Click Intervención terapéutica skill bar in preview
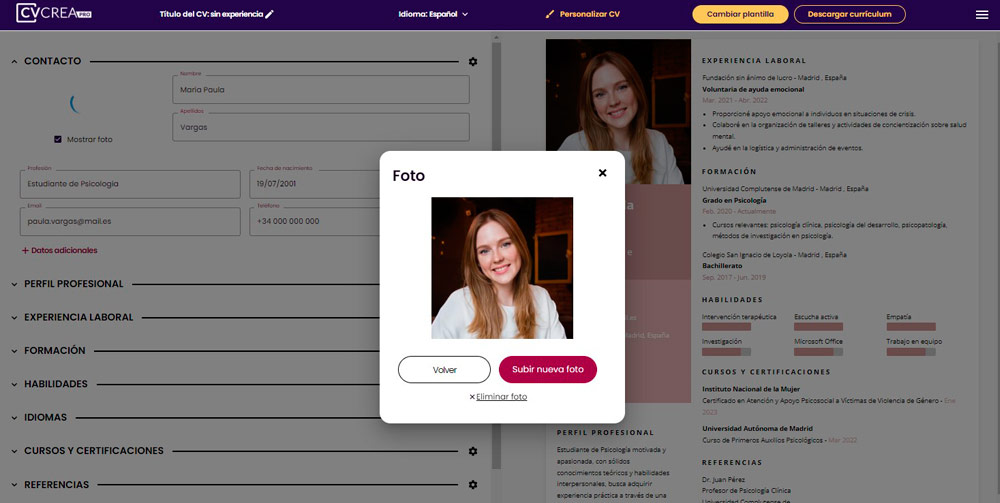 click(726, 327)
